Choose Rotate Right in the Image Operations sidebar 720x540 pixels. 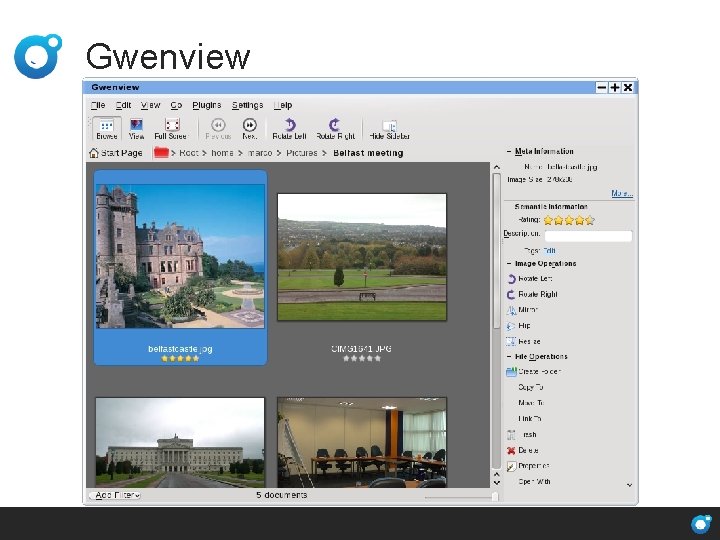tap(532, 294)
